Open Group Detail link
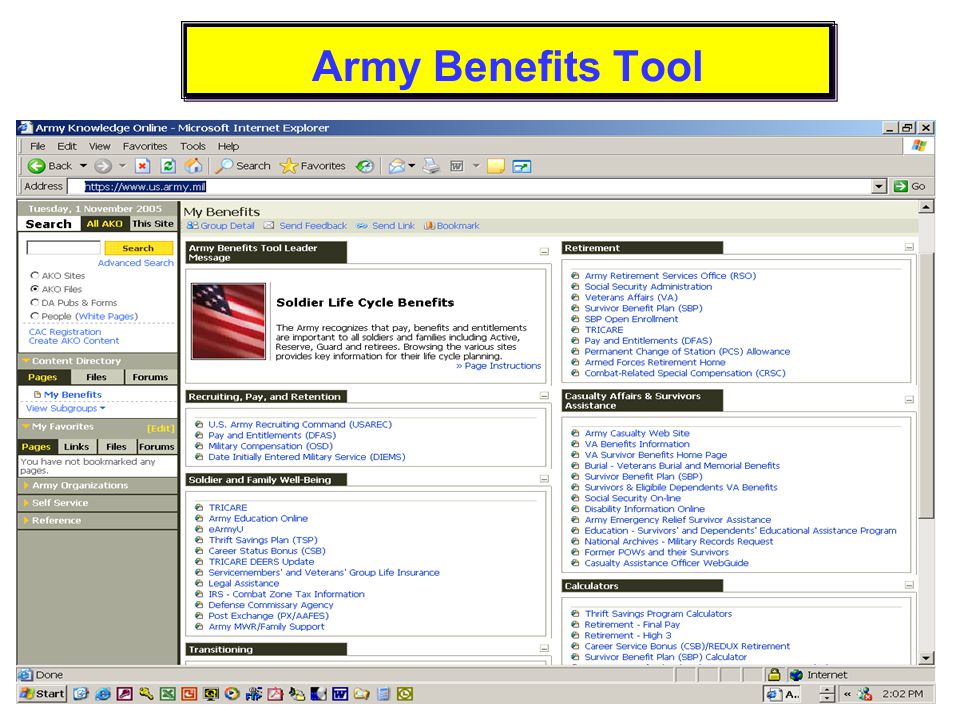960x720 pixels. pyautogui.click(x=220, y=226)
